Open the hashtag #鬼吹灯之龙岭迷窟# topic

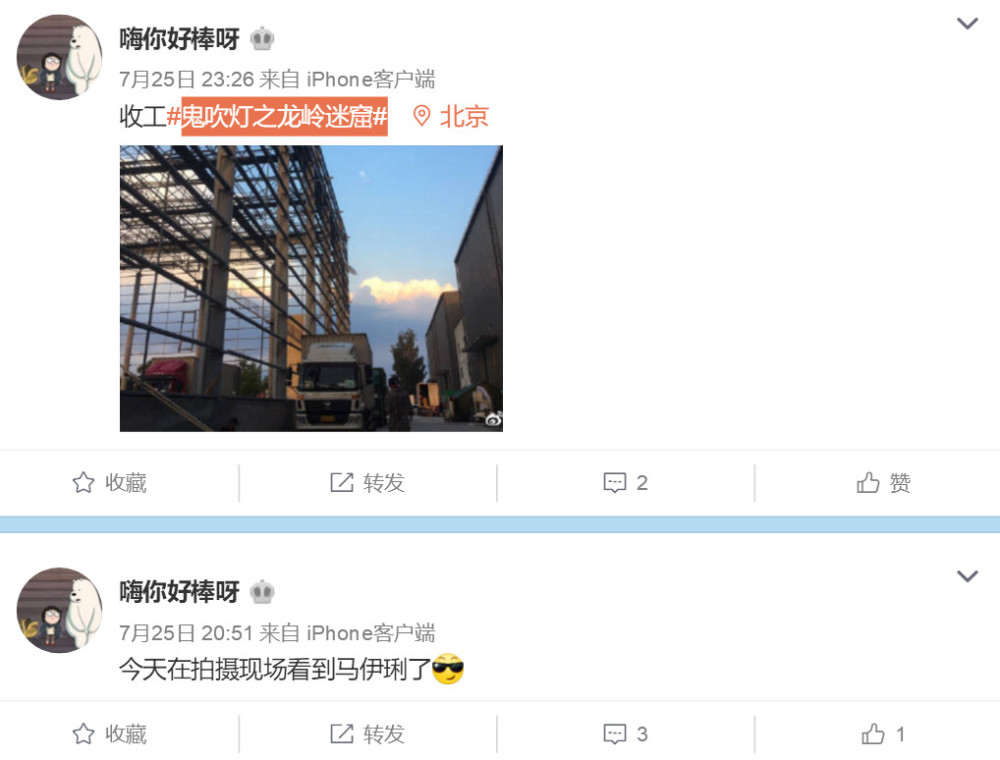[x=277, y=116]
